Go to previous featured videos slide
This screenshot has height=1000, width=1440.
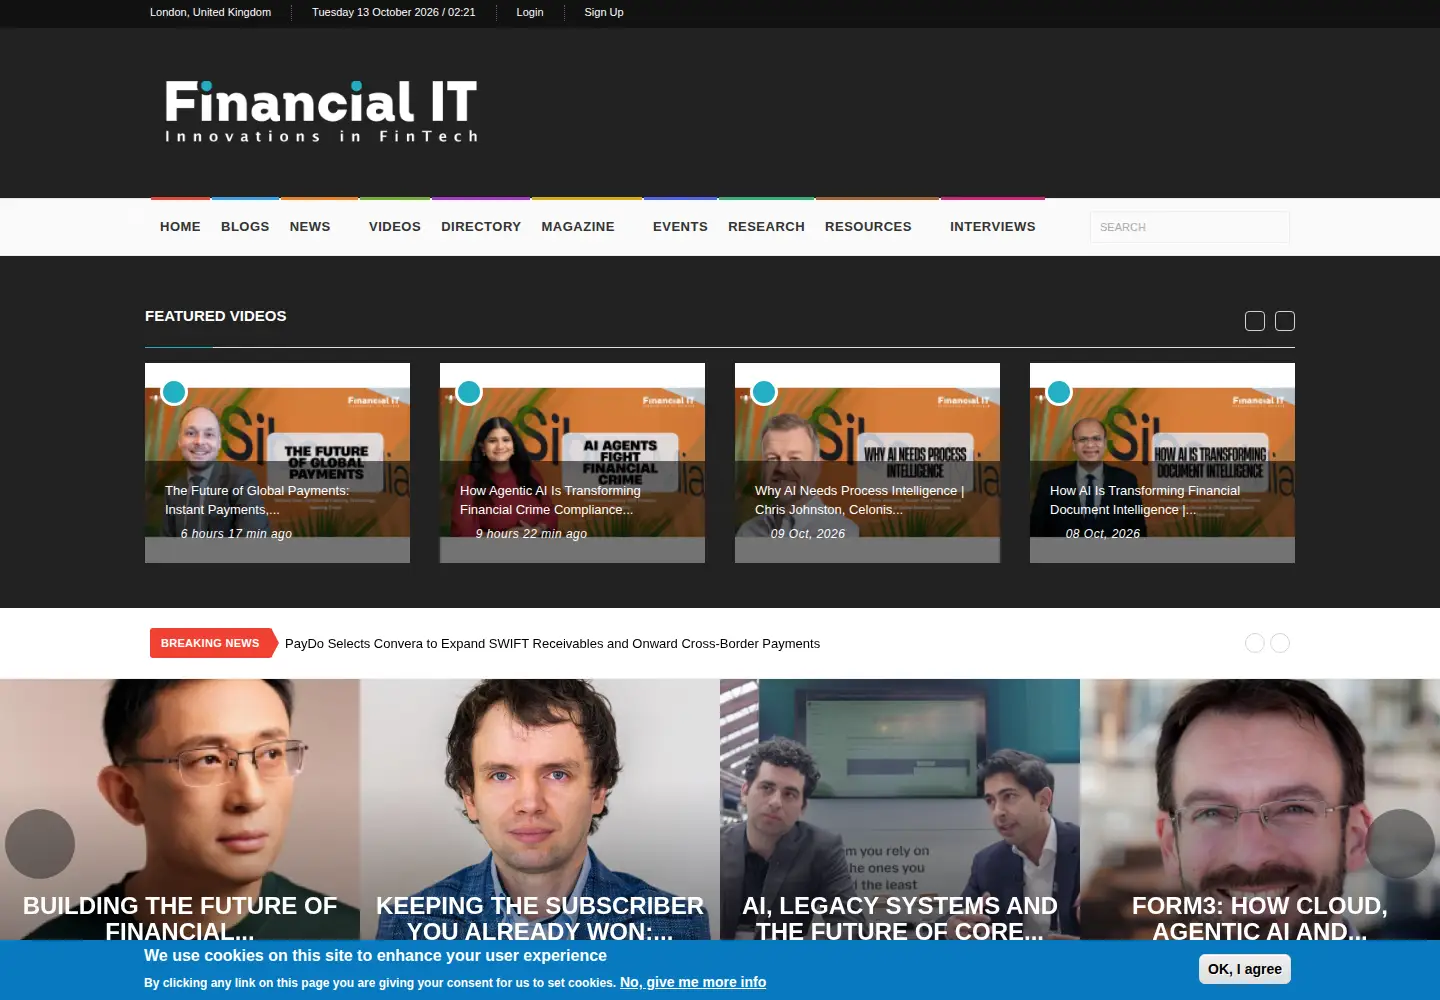coord(1255,321)
